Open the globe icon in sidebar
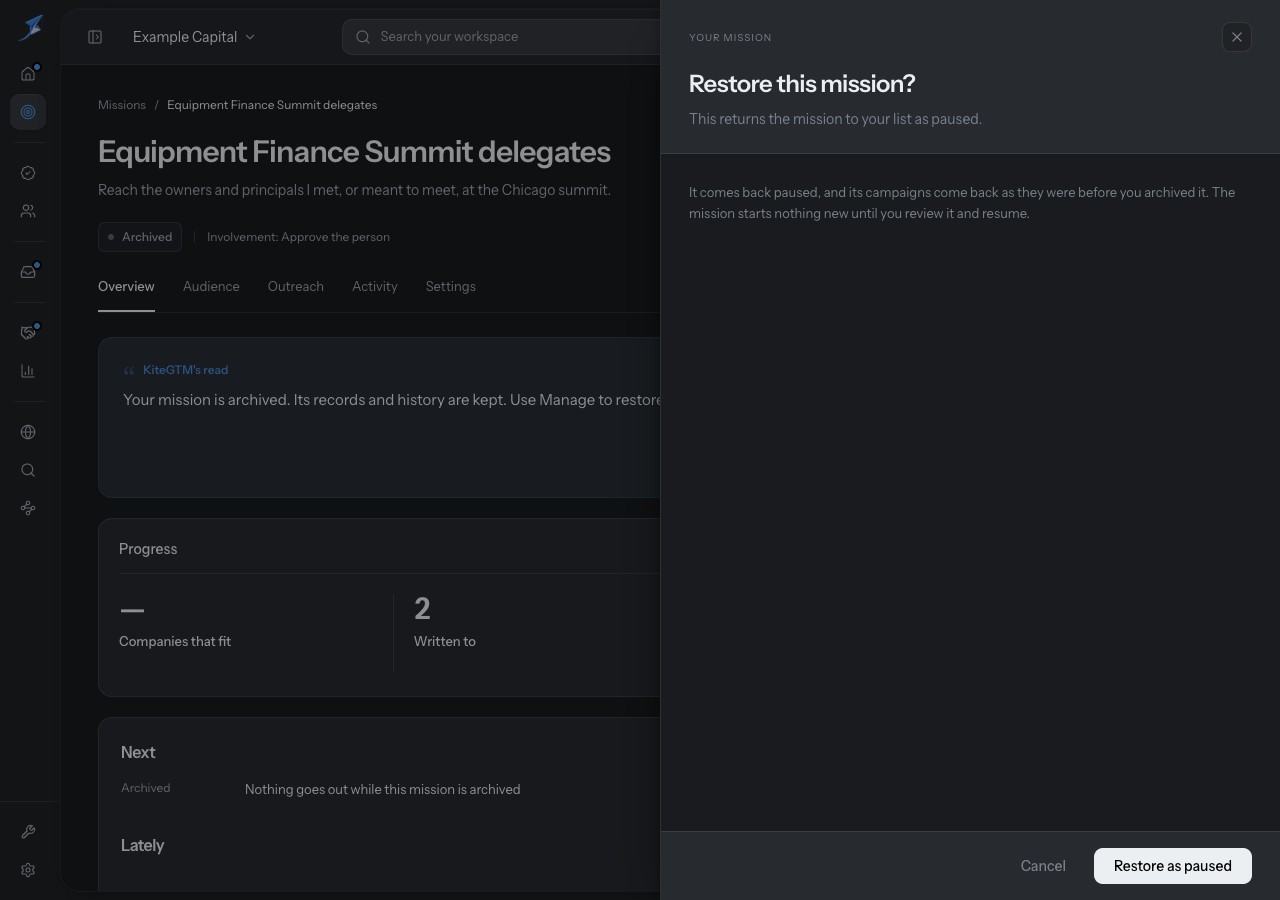This screenshot has height=900, width=1280. point(28,432)
